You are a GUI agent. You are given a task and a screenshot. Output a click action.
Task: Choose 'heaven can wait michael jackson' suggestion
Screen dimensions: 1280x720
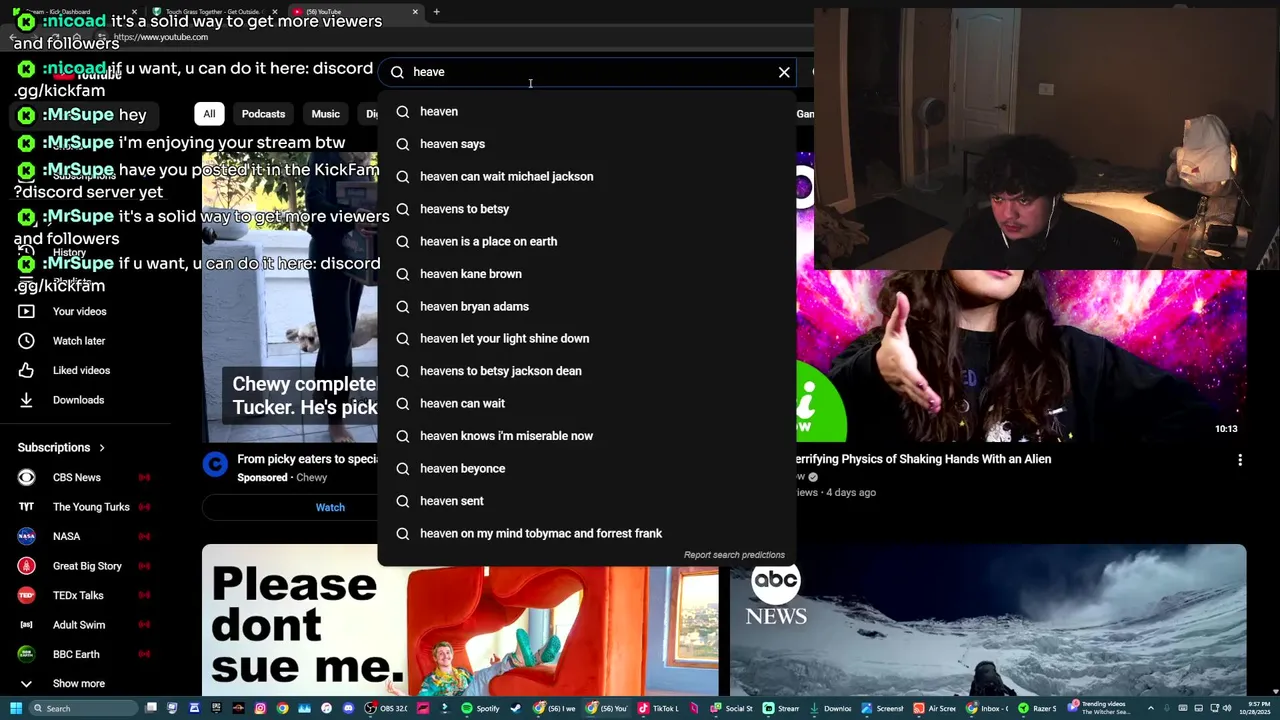587,176
